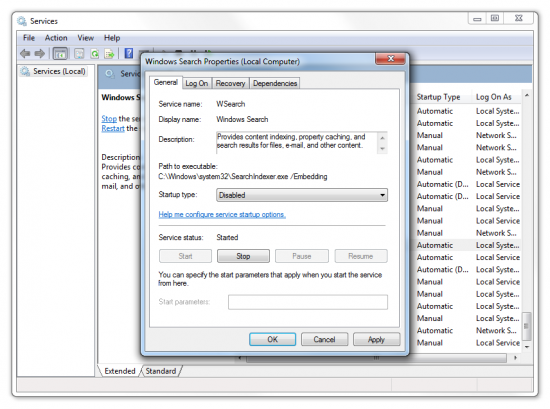Open the Help menu
550x409 pixels.
[x=112, y=38]
